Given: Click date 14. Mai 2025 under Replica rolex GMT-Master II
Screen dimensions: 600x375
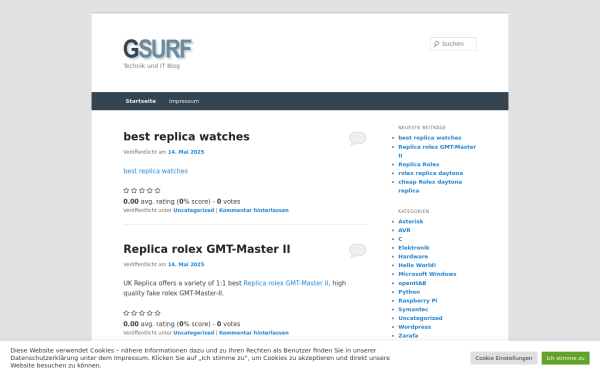Looking at the screenshot, I should pyautogui.click(x=186, y=264).
